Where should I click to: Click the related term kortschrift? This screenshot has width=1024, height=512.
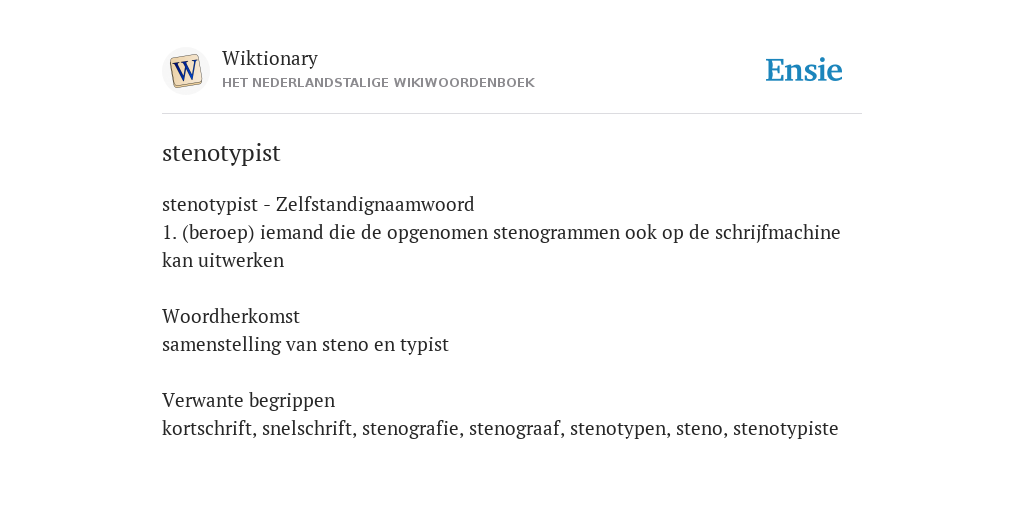207,428
